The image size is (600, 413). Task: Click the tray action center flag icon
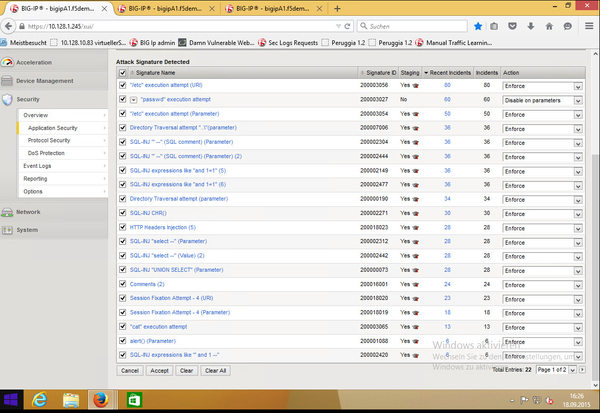(x=524, y=400)
